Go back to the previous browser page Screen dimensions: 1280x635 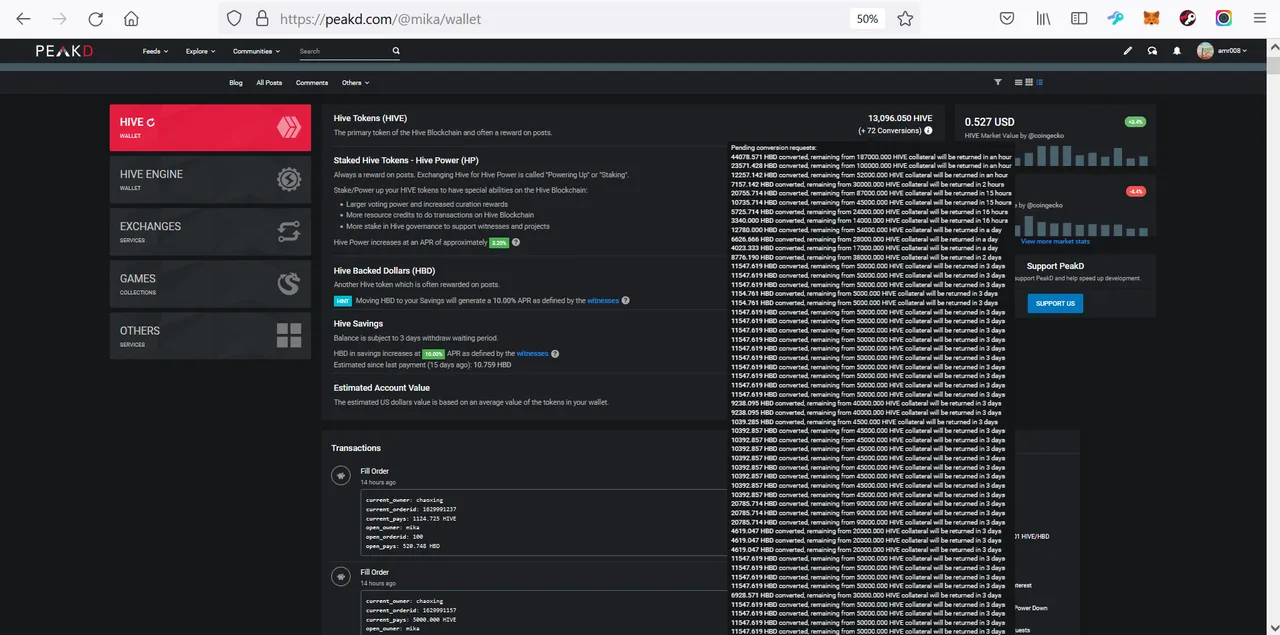(x=24, y=18)
